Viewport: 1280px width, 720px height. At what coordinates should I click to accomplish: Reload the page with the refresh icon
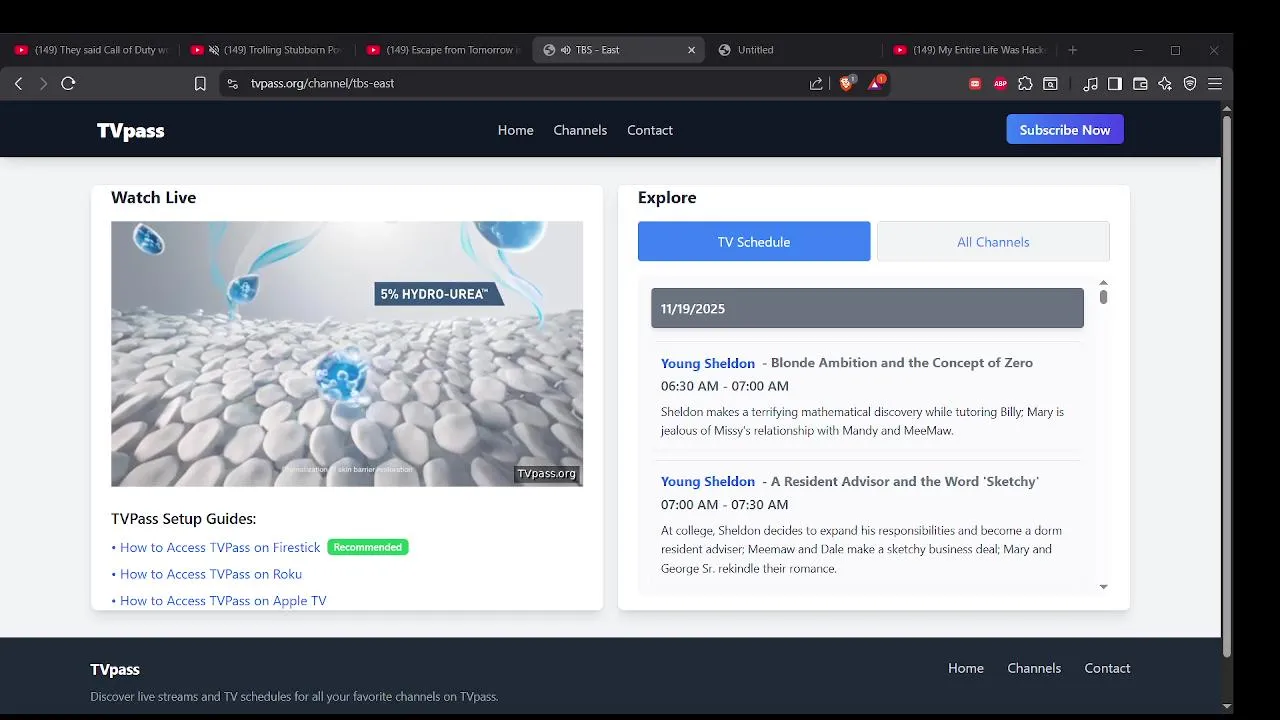pyautogui.click(x=68, y=84)
